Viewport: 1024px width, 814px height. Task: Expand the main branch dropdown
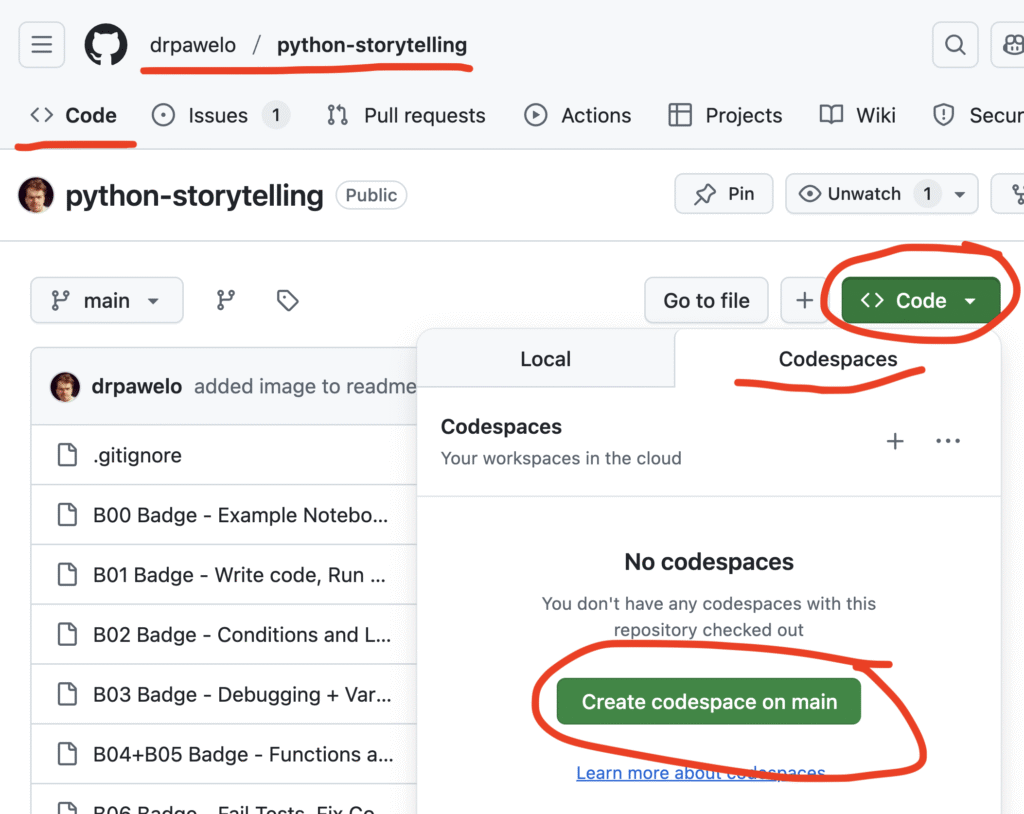pyautogui.click(x=107, y=300)
